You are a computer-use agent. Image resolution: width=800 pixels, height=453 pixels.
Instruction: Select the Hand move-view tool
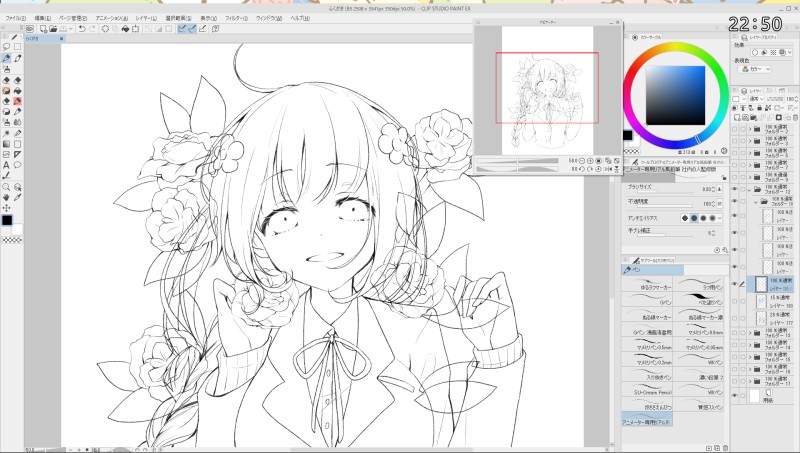click(7, 197)
